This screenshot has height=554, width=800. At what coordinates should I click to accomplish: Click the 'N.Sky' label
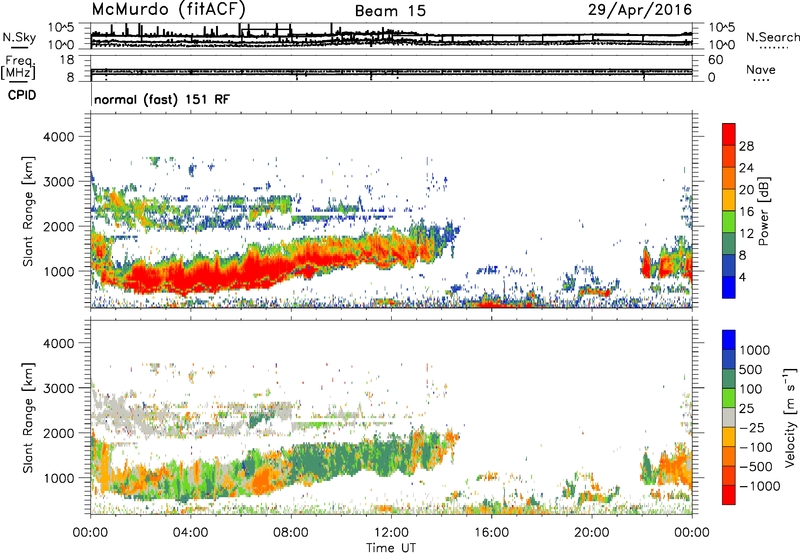pyautogui.click(x=19, y=37)
